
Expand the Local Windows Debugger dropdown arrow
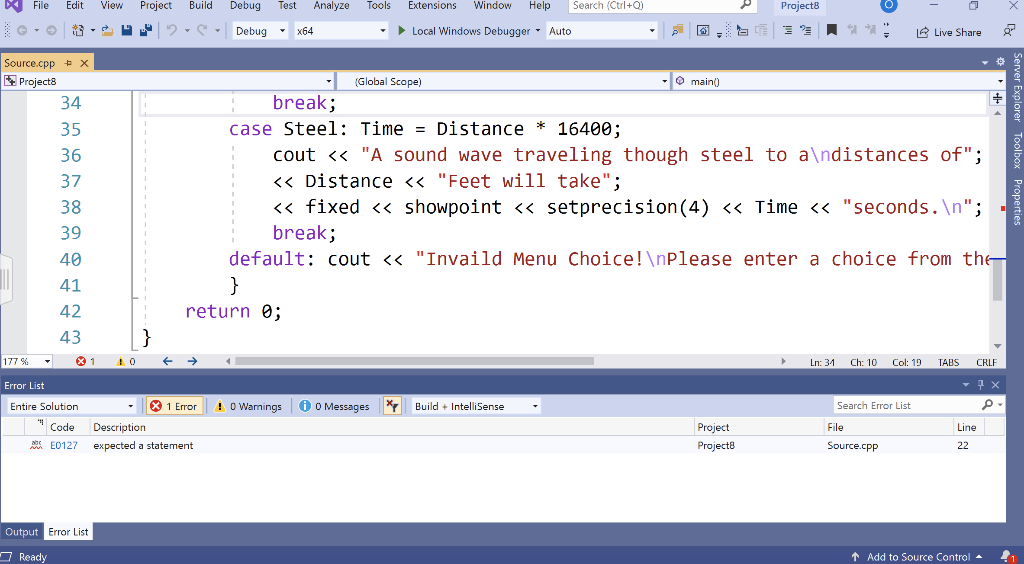538,31
